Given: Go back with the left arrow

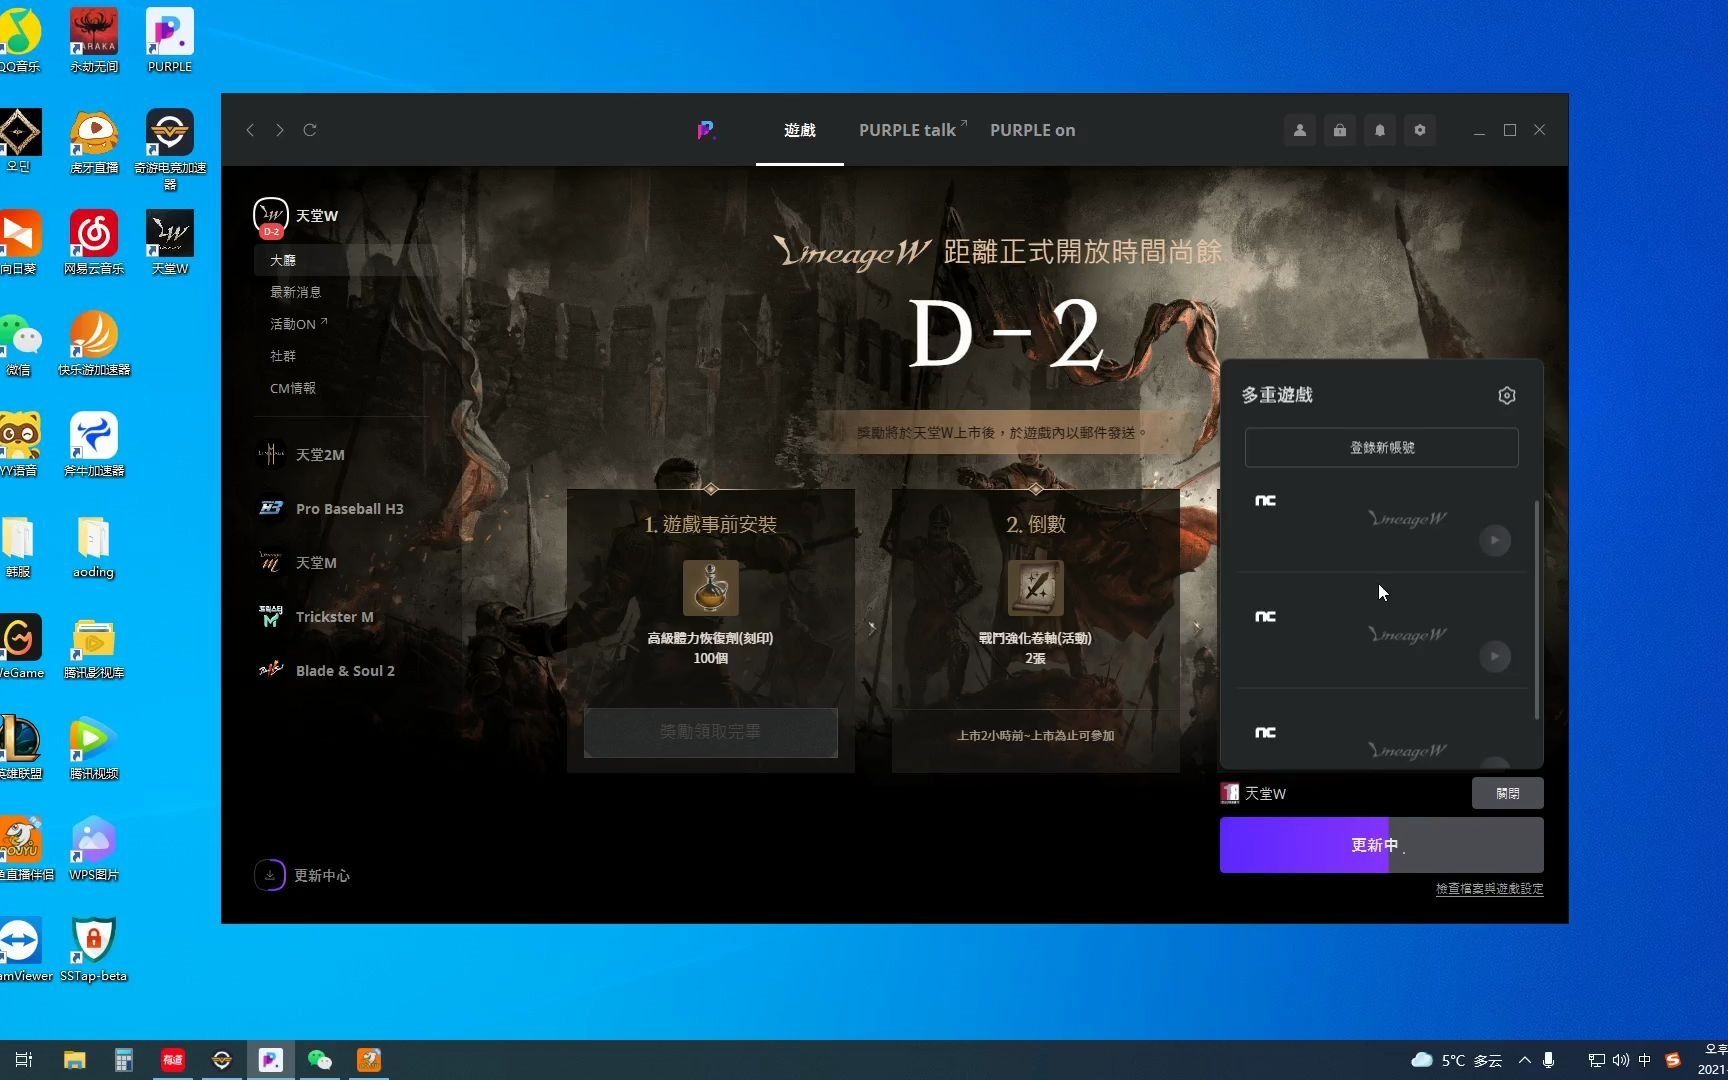Looking at the screenshot, I should [x=250, y=130].
